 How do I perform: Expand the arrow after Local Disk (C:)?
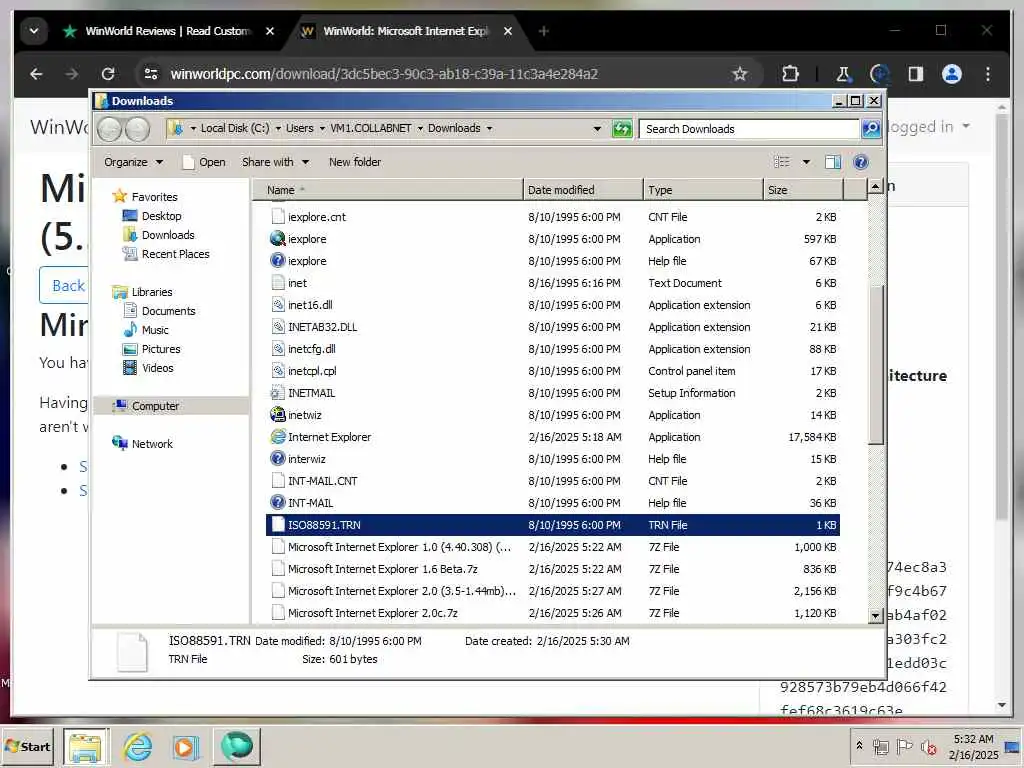pos(278,128)
